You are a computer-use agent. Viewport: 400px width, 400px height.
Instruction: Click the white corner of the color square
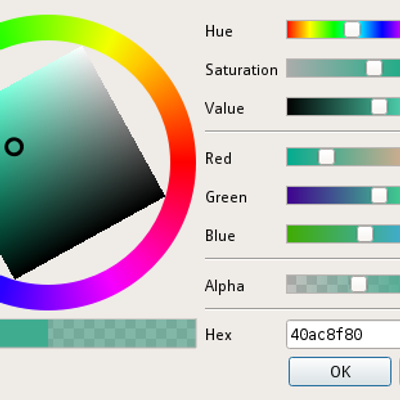[x=83, y=48]
